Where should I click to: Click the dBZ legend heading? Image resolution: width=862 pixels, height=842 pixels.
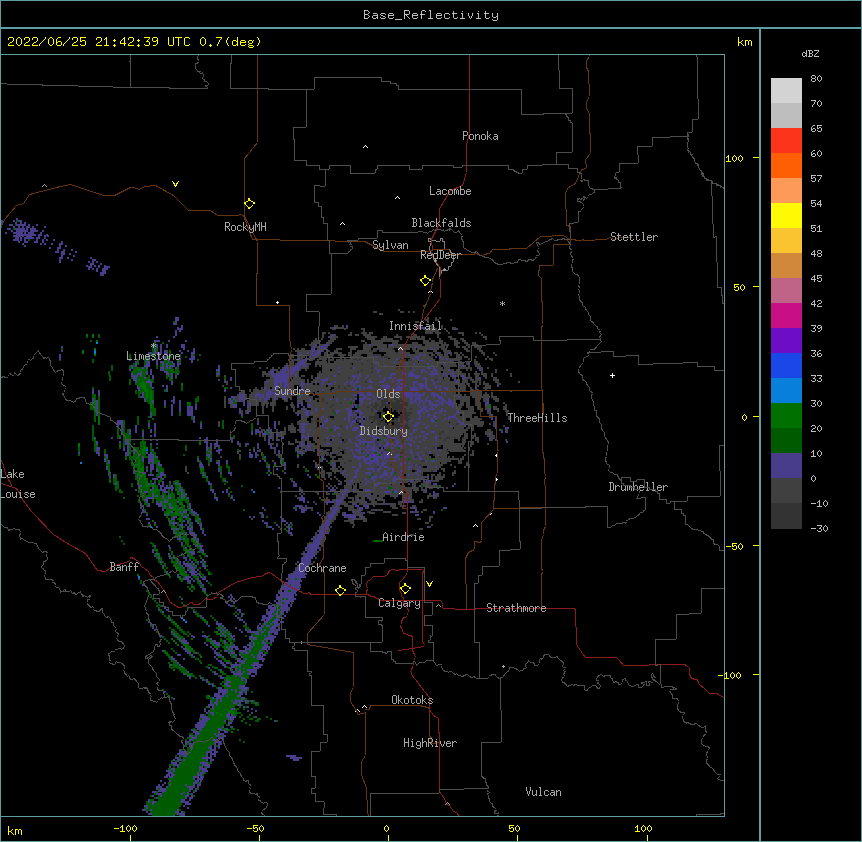[810, 54]
